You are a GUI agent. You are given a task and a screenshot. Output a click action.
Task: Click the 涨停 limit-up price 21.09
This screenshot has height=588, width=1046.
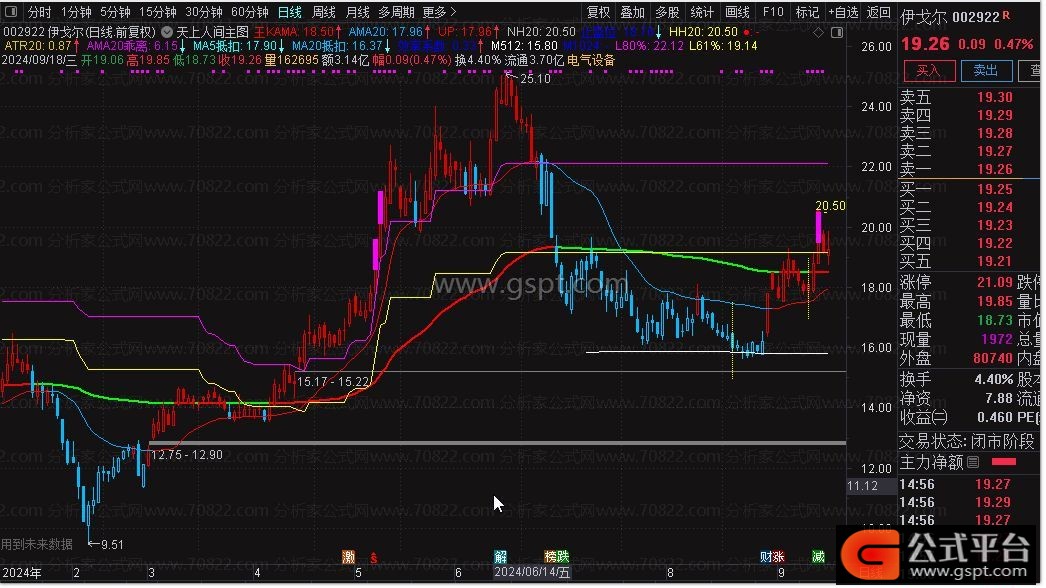point(995,283)
